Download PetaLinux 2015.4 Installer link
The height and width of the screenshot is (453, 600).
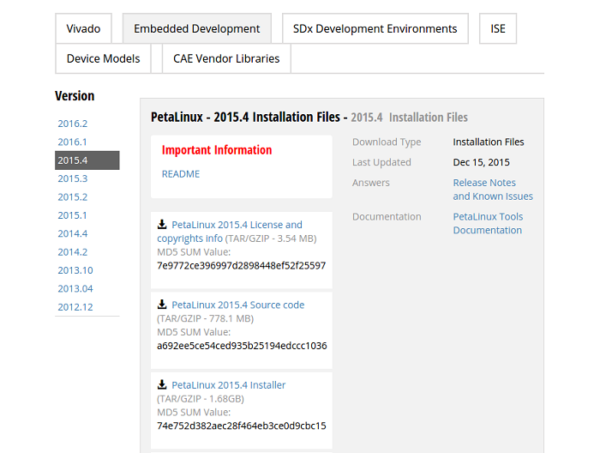click(228, 385)
